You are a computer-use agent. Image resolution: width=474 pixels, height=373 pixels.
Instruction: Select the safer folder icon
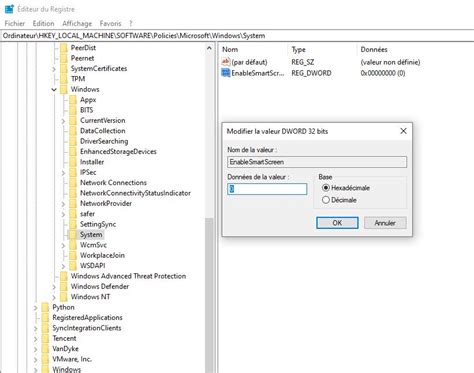(x=73, y=214)
